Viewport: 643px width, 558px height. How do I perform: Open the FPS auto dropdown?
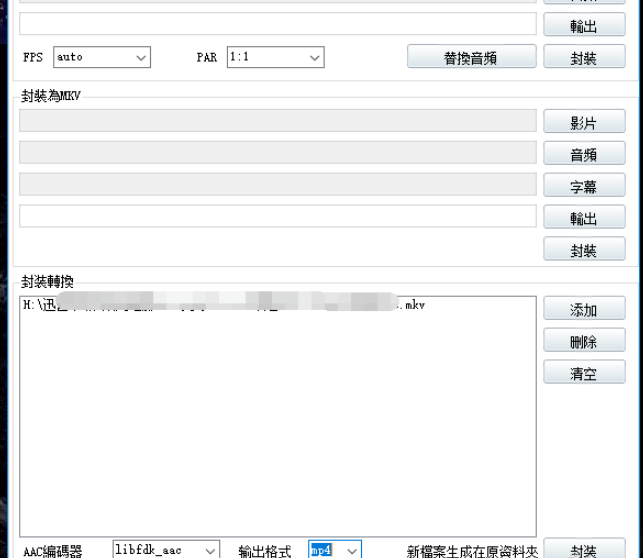(x=102, y=57)
